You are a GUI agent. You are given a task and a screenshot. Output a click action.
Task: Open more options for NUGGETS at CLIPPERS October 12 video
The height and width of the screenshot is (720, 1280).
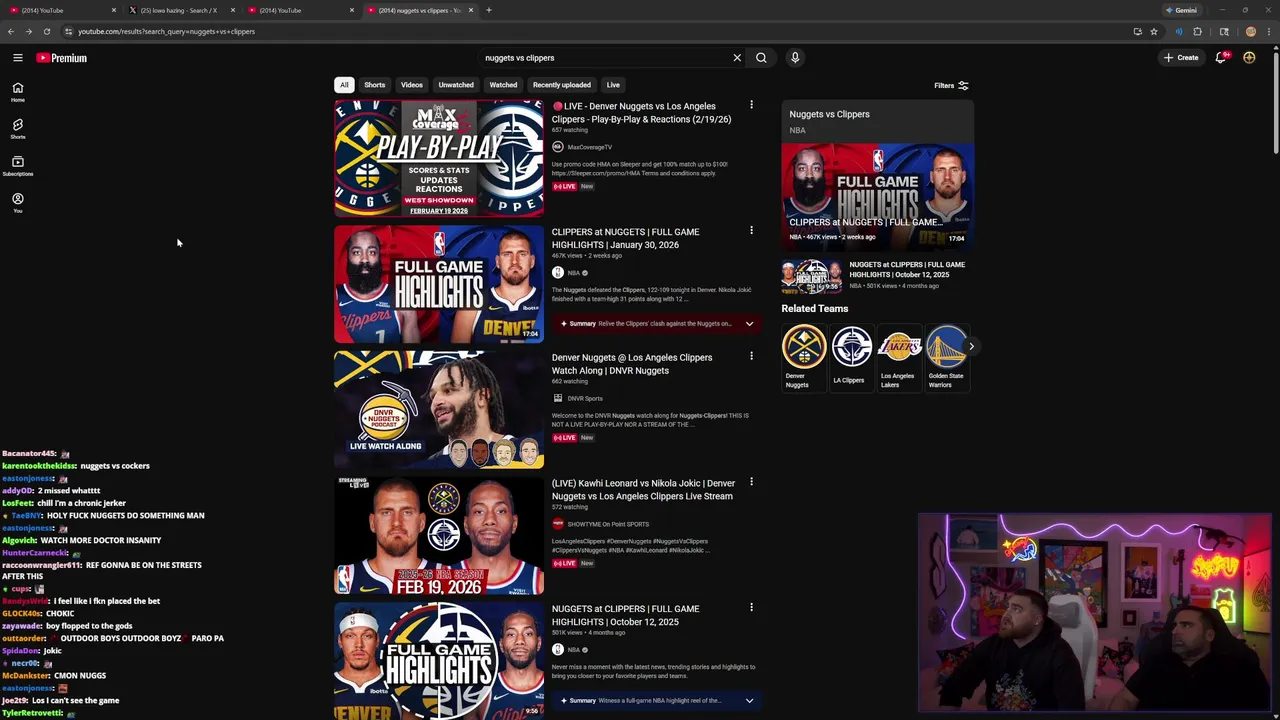point(751,608)
